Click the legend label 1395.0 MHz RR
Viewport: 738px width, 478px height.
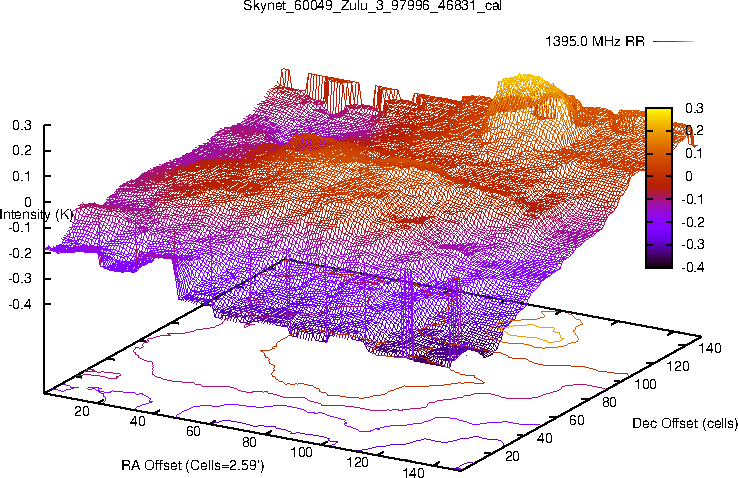595,41
